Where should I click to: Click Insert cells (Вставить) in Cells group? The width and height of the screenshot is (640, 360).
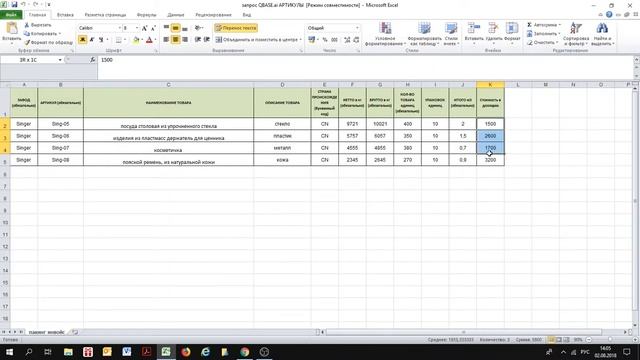pos(474,33)
